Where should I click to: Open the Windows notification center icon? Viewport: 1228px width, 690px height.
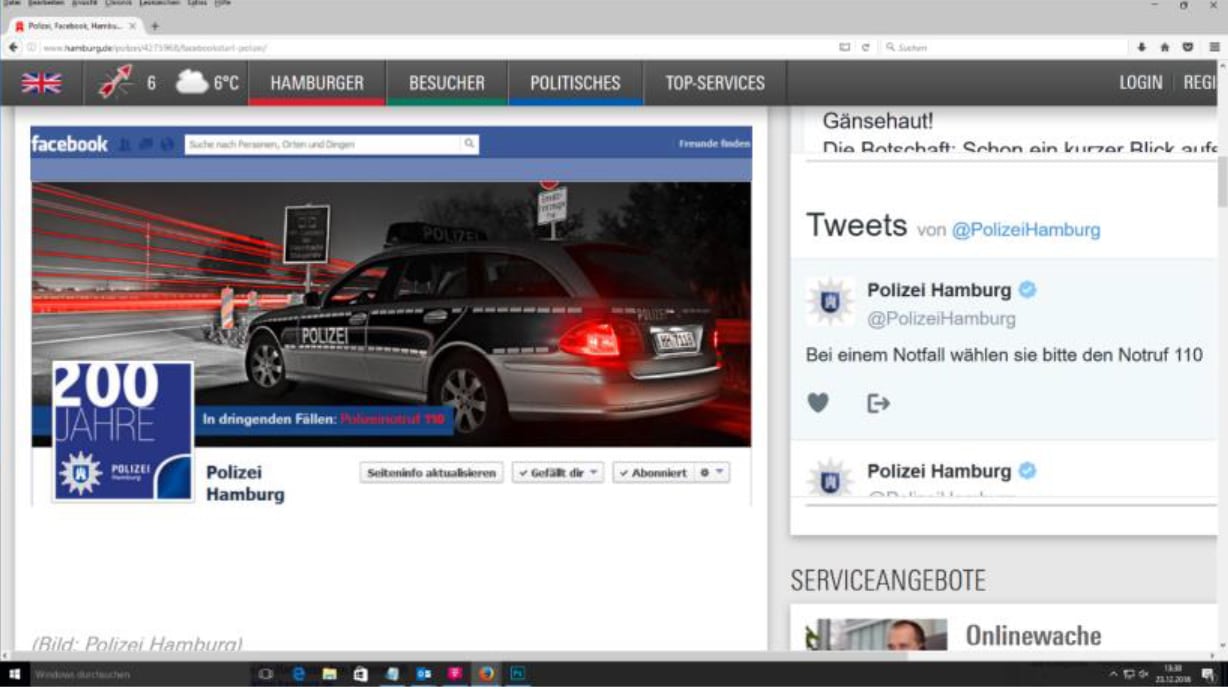coord(1208,675)
